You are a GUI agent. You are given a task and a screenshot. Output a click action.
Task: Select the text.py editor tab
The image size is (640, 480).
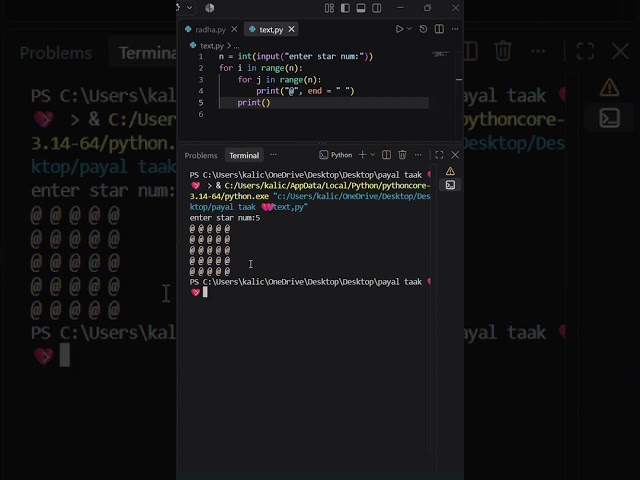[271, 29]
